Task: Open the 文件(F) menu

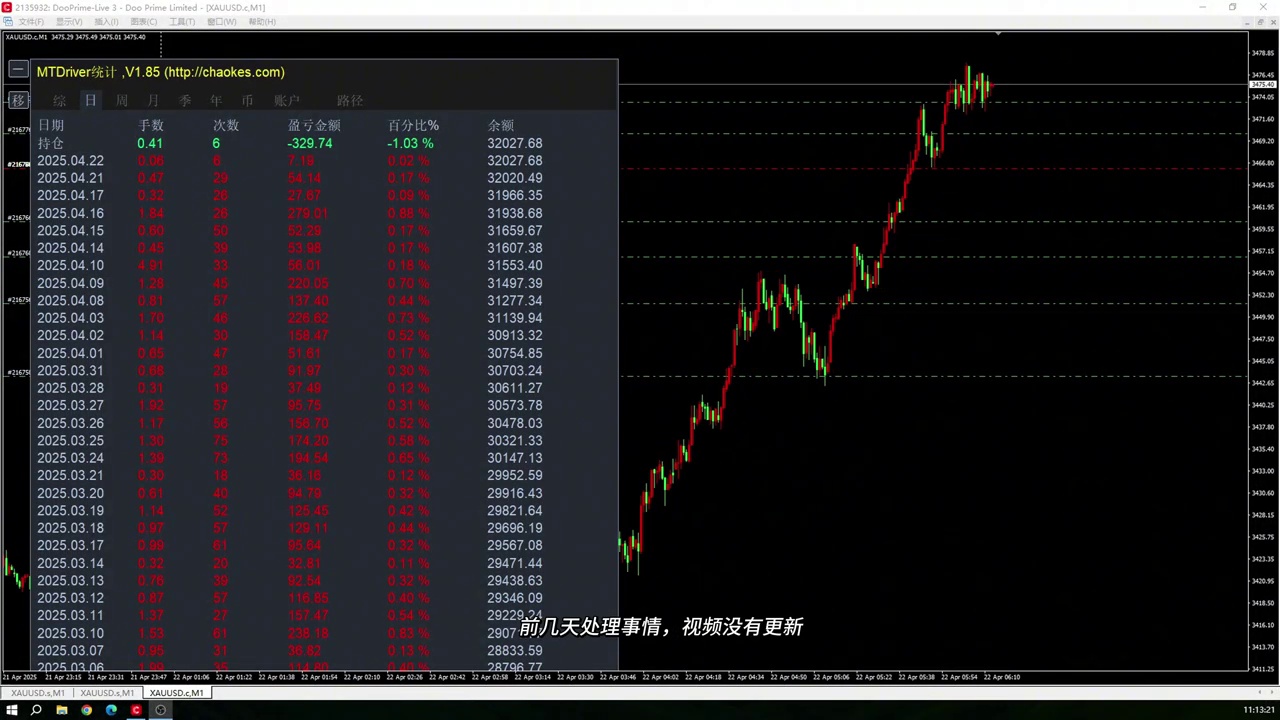Action: tap(31, 21)
